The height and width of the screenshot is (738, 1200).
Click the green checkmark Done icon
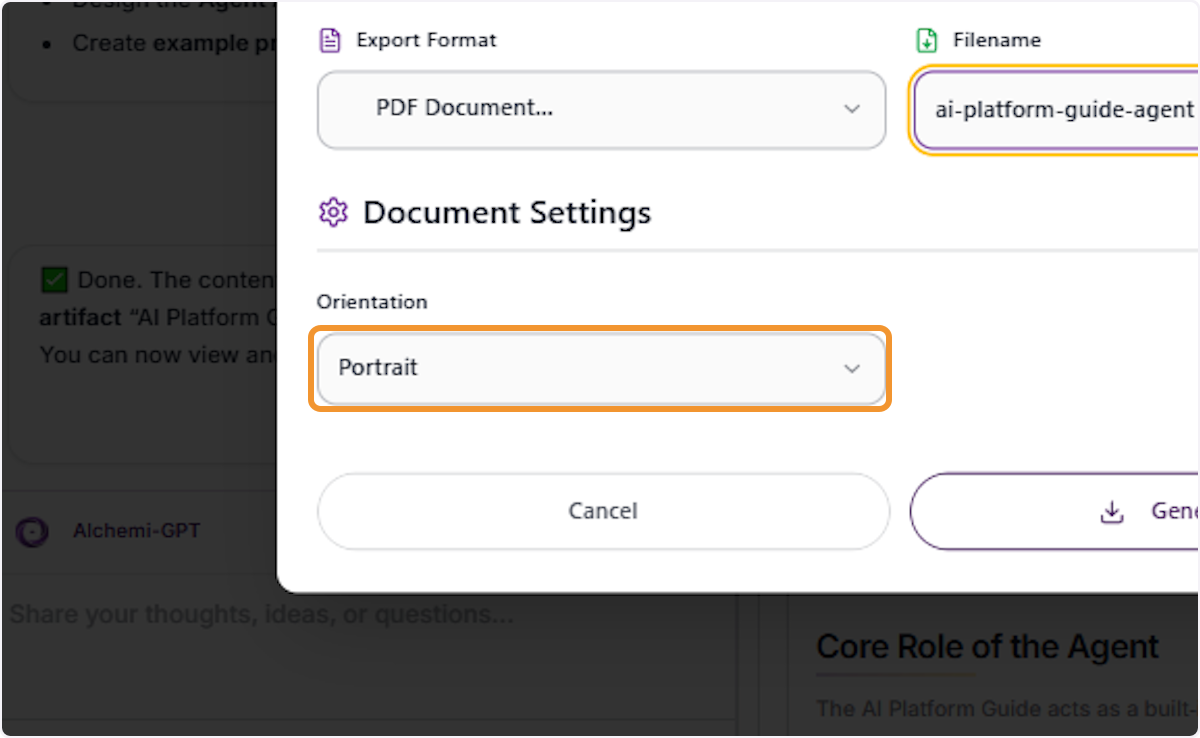click(x=54, y=279)
